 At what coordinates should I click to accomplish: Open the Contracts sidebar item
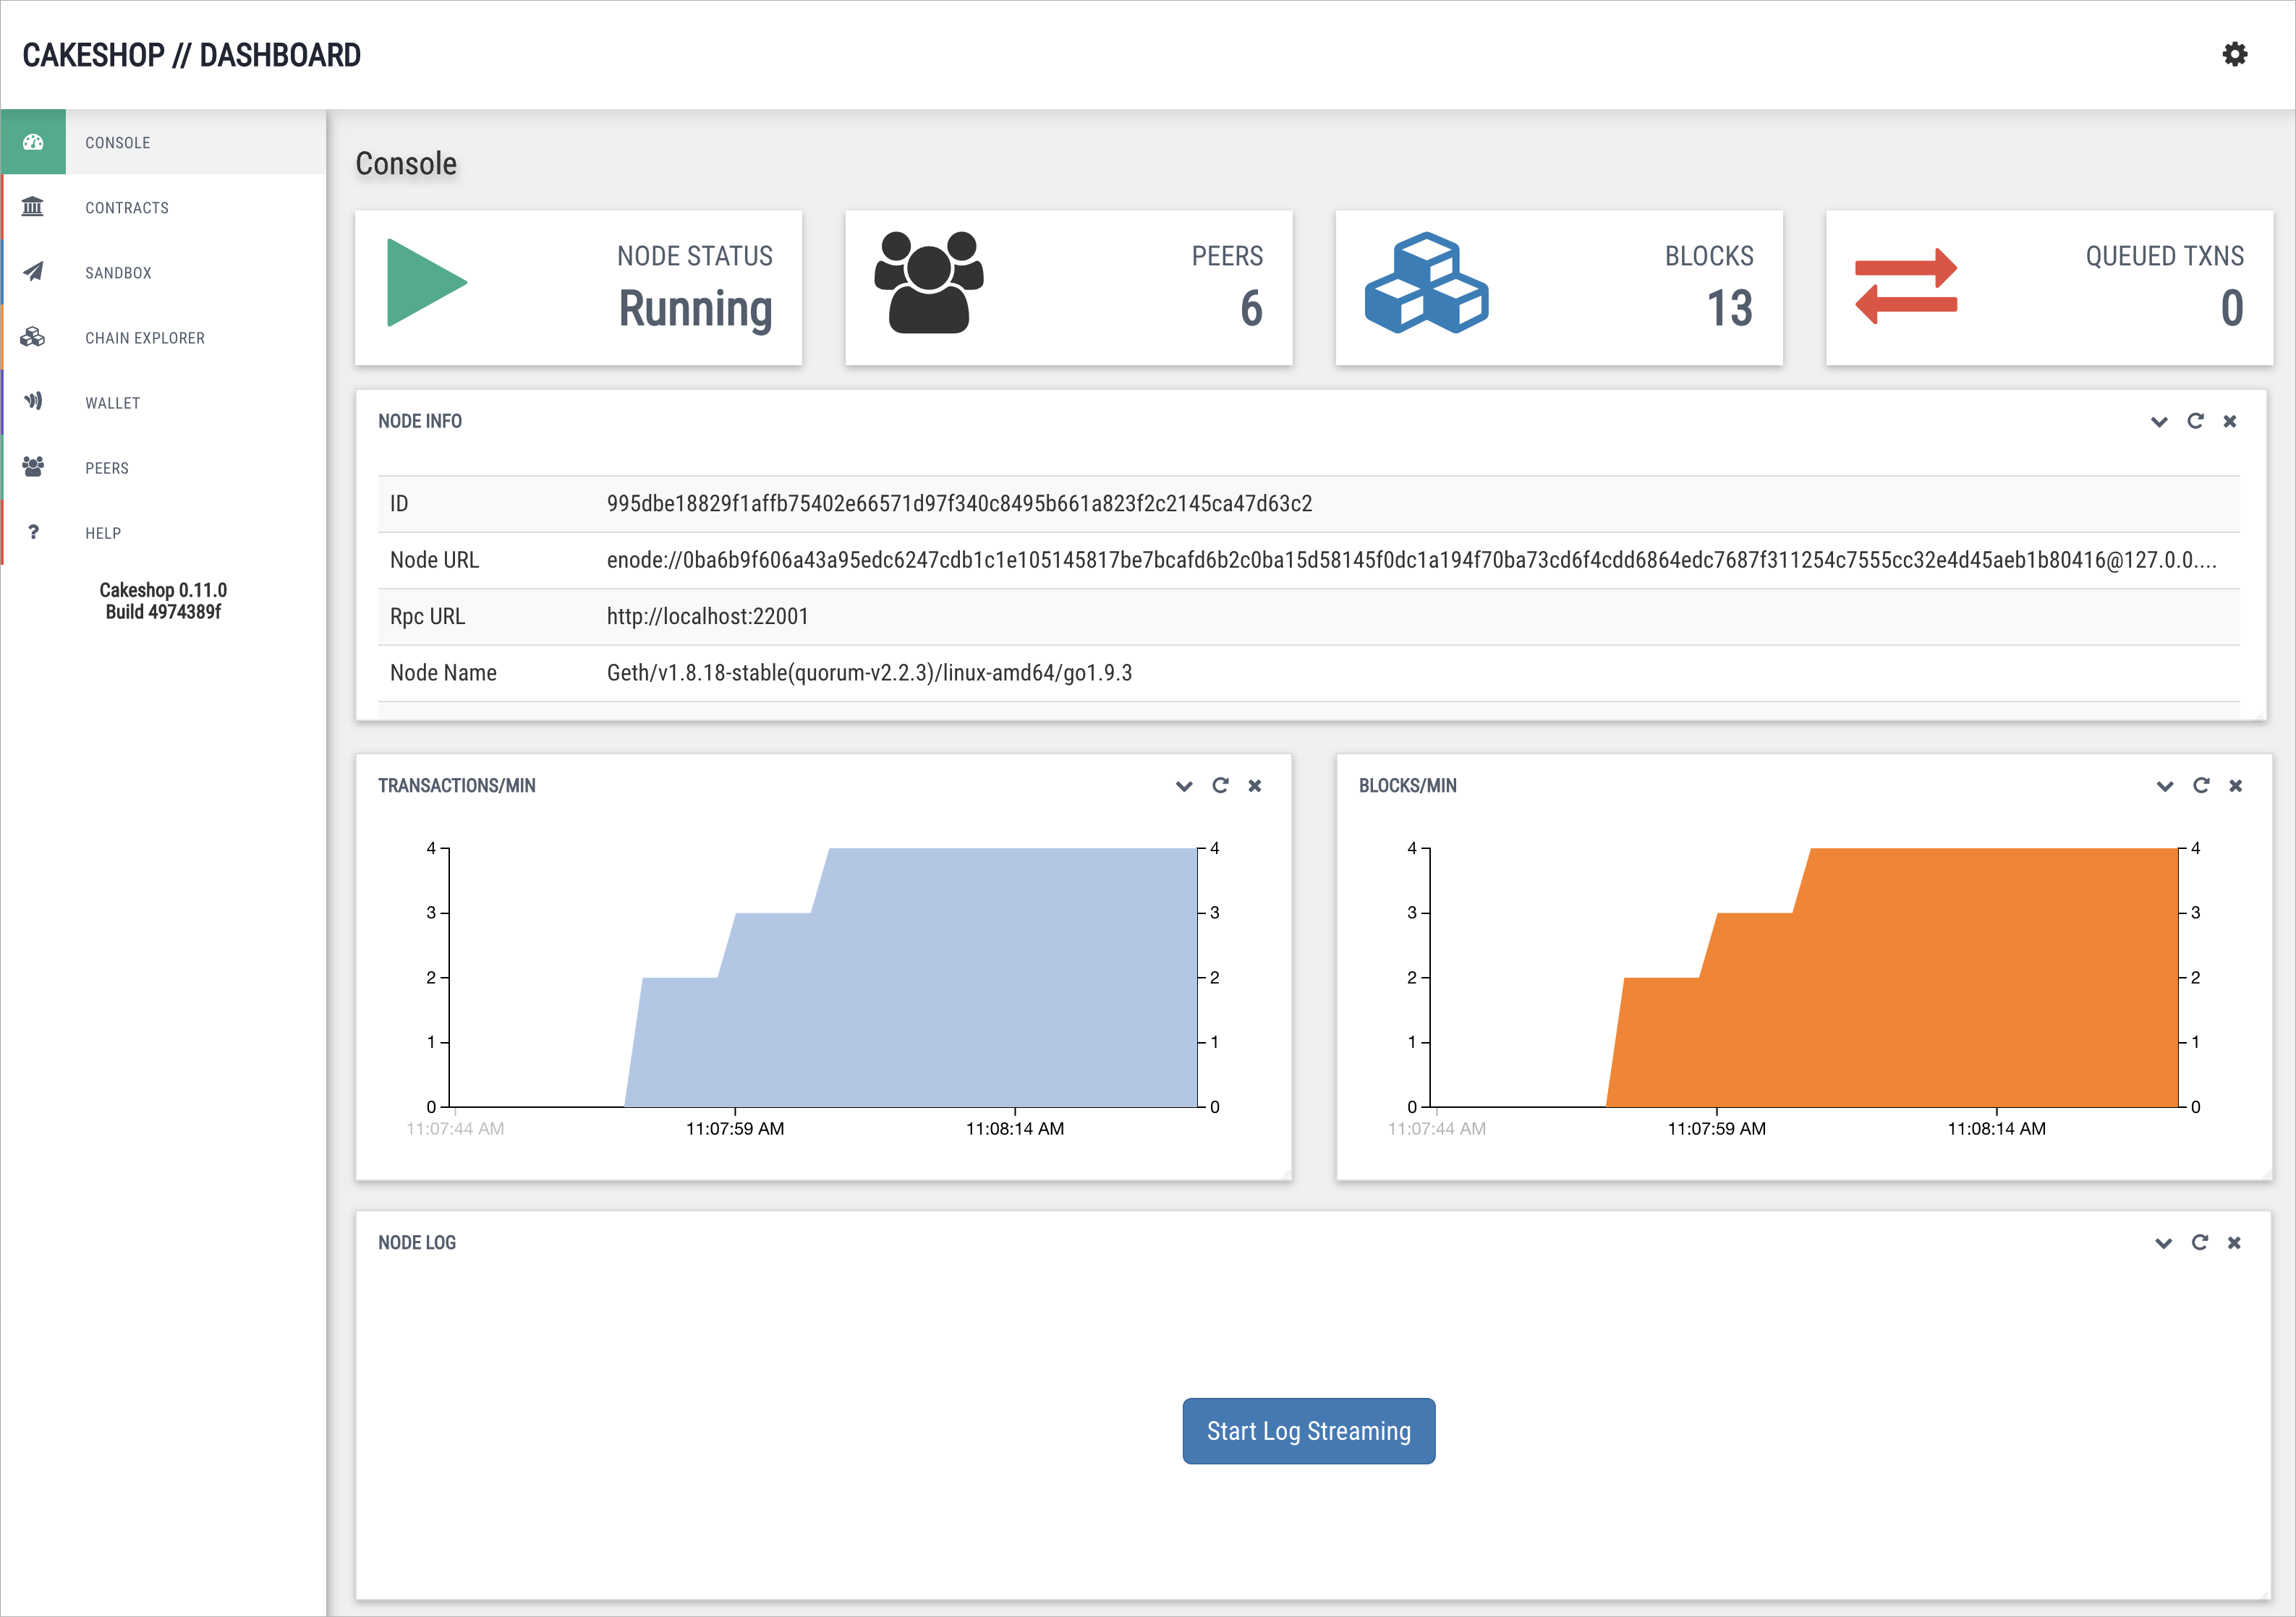[127, 208]
